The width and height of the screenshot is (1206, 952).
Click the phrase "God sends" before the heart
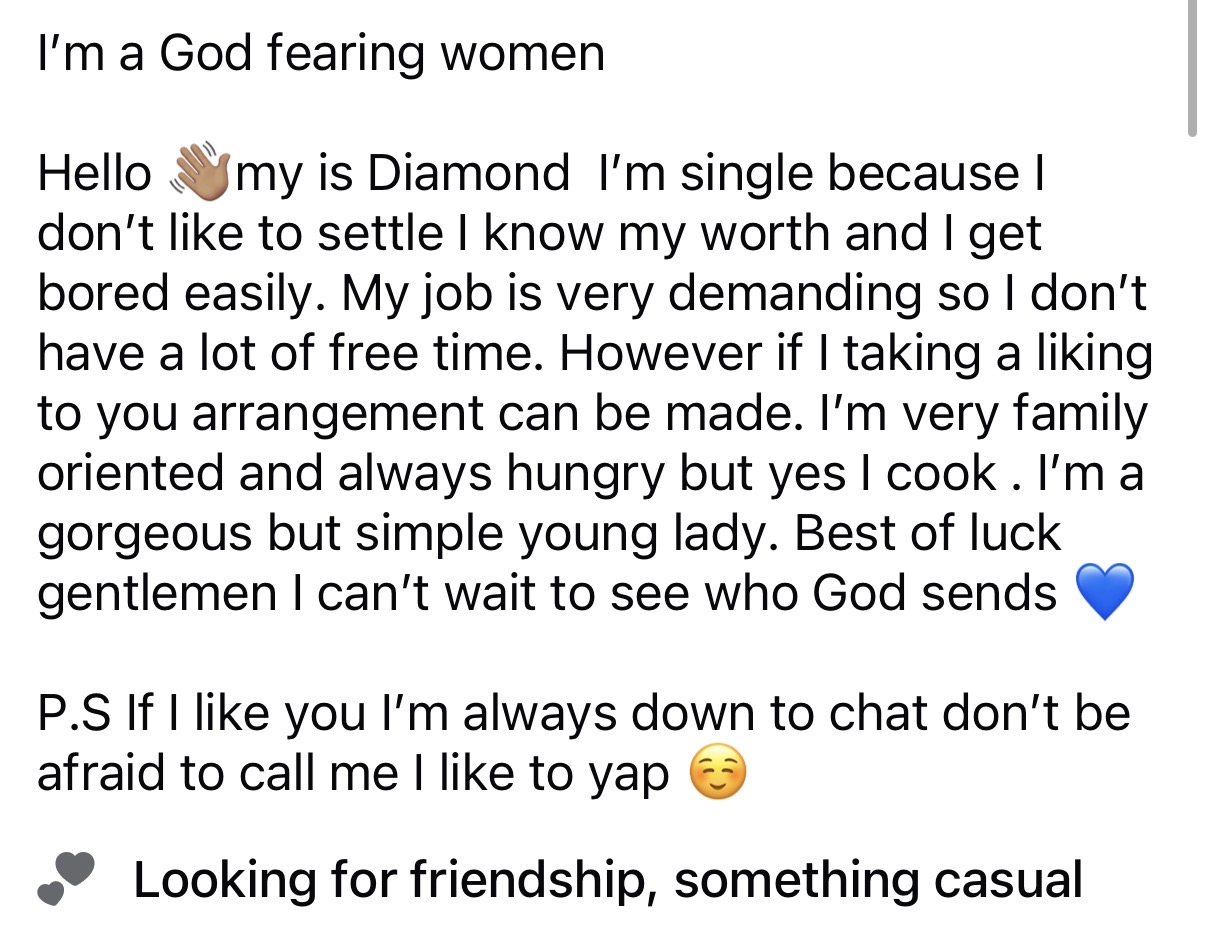[x=934, y=593]
